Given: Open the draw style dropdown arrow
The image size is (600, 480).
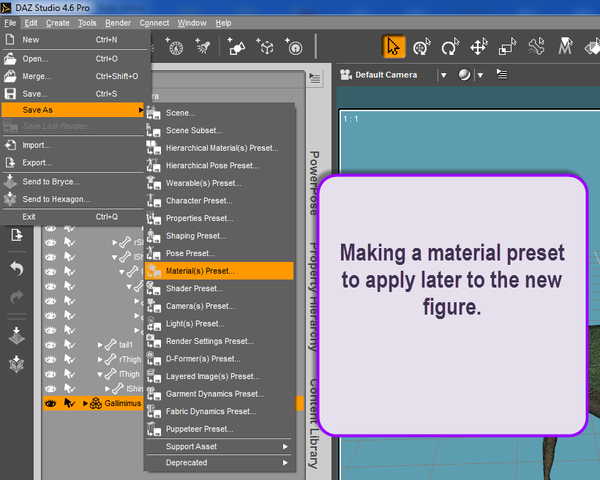Looking at the screenshot, I should (480, 75).
